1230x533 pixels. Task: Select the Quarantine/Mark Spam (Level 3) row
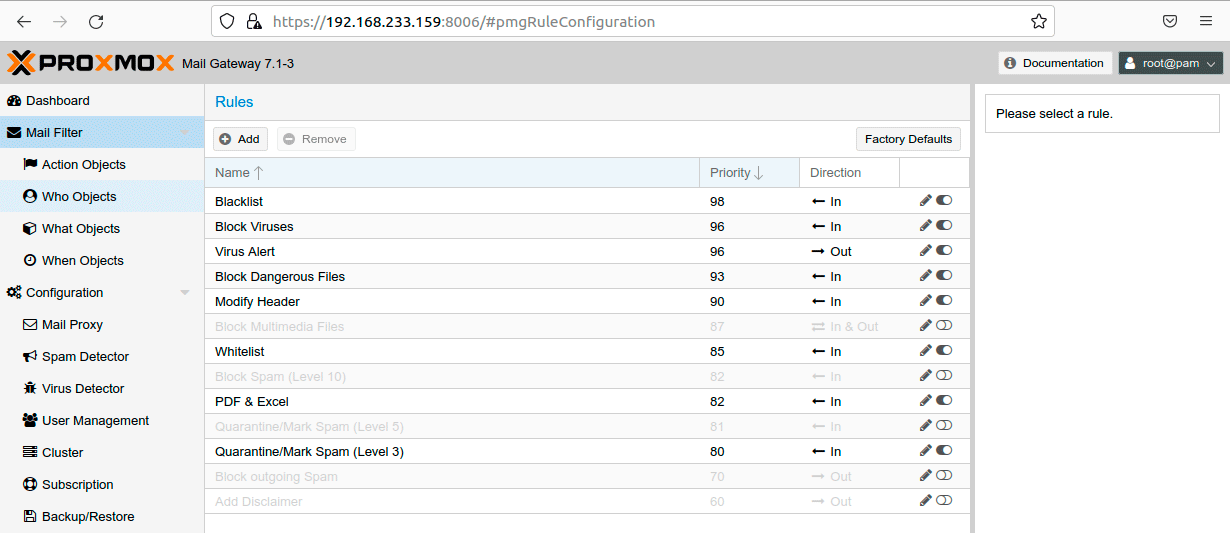pyautogui.click(x=587, y=451)
